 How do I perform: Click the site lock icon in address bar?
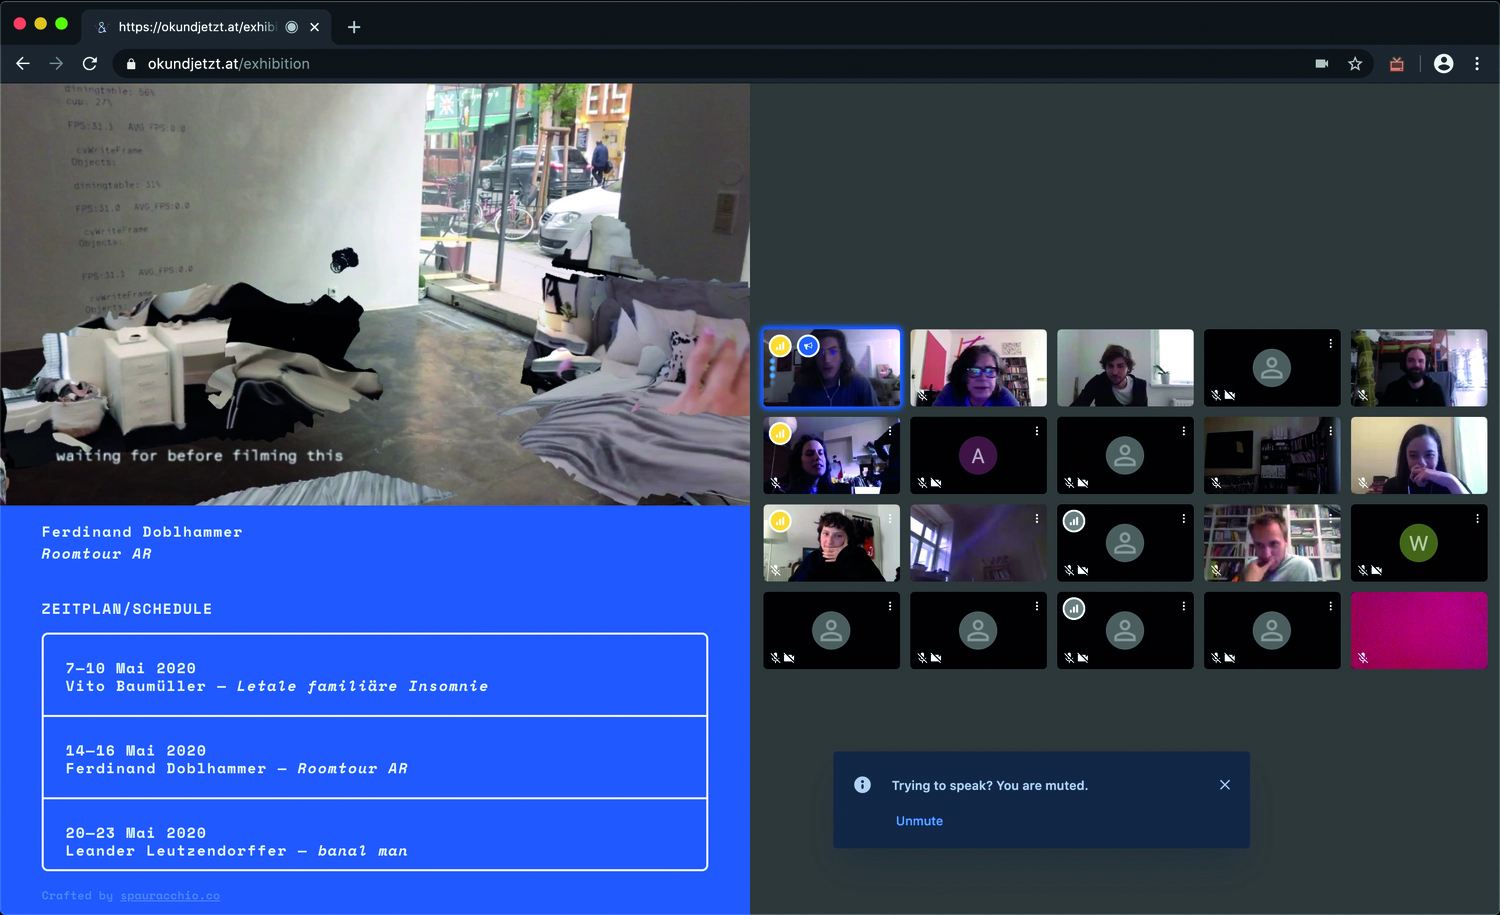[131, 64]
